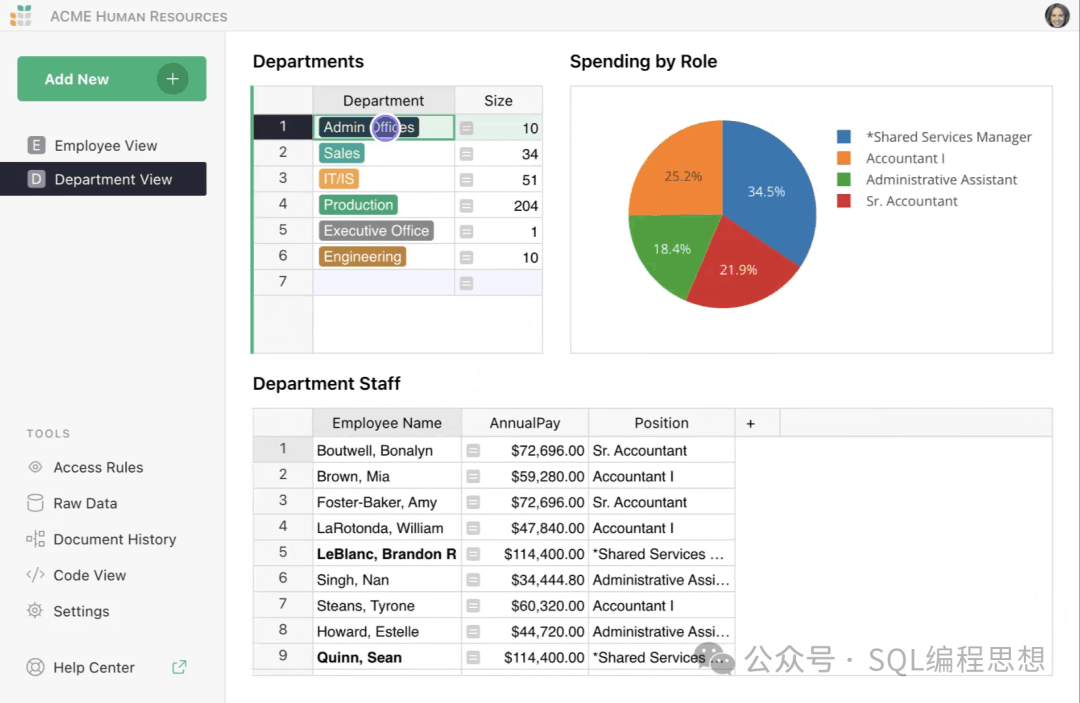Click the user avatar in top corner

pos(1057,15)
